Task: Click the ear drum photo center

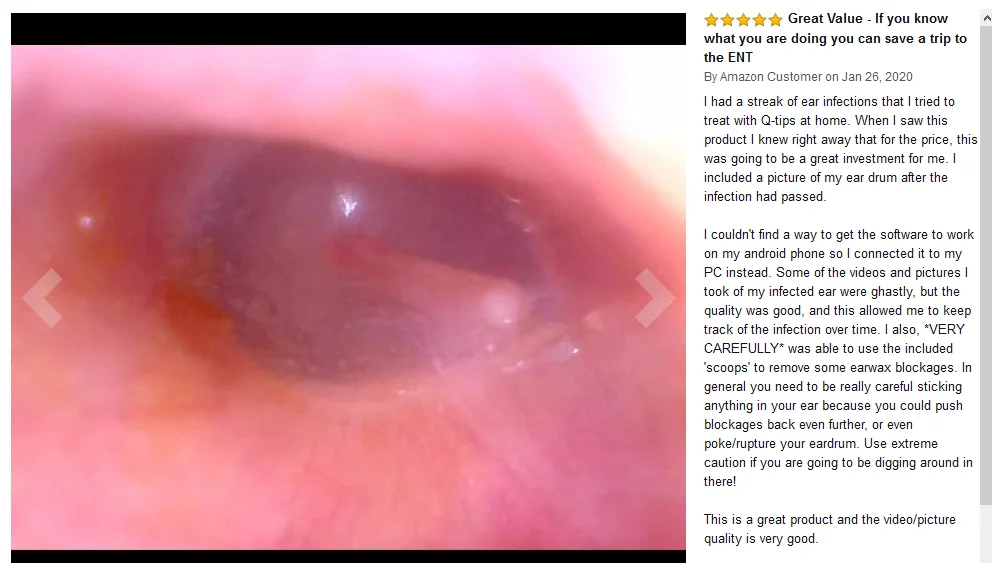Action: [349, 297]
